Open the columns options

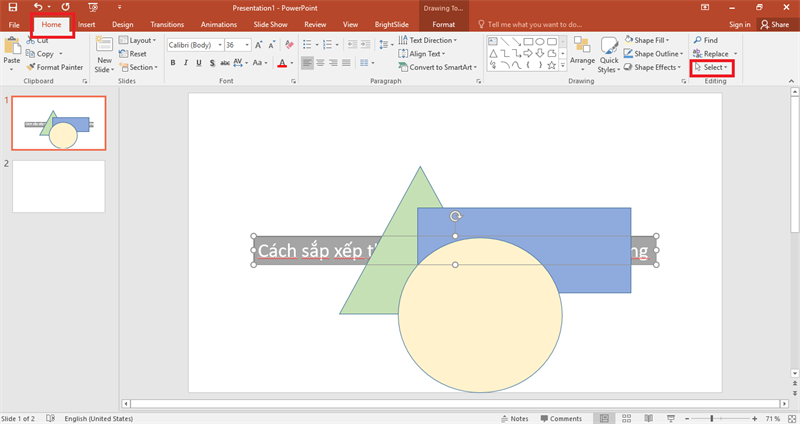367,63
